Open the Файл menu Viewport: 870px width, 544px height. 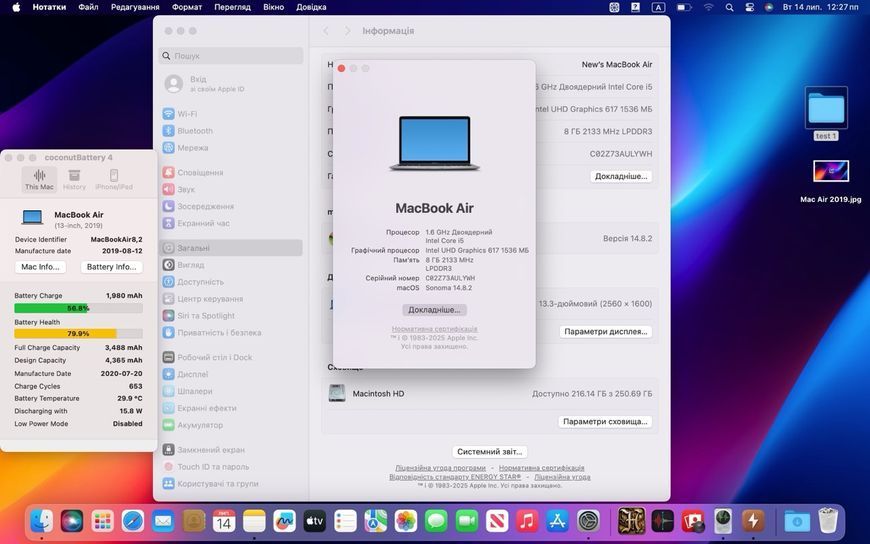[x=88, y=7]
